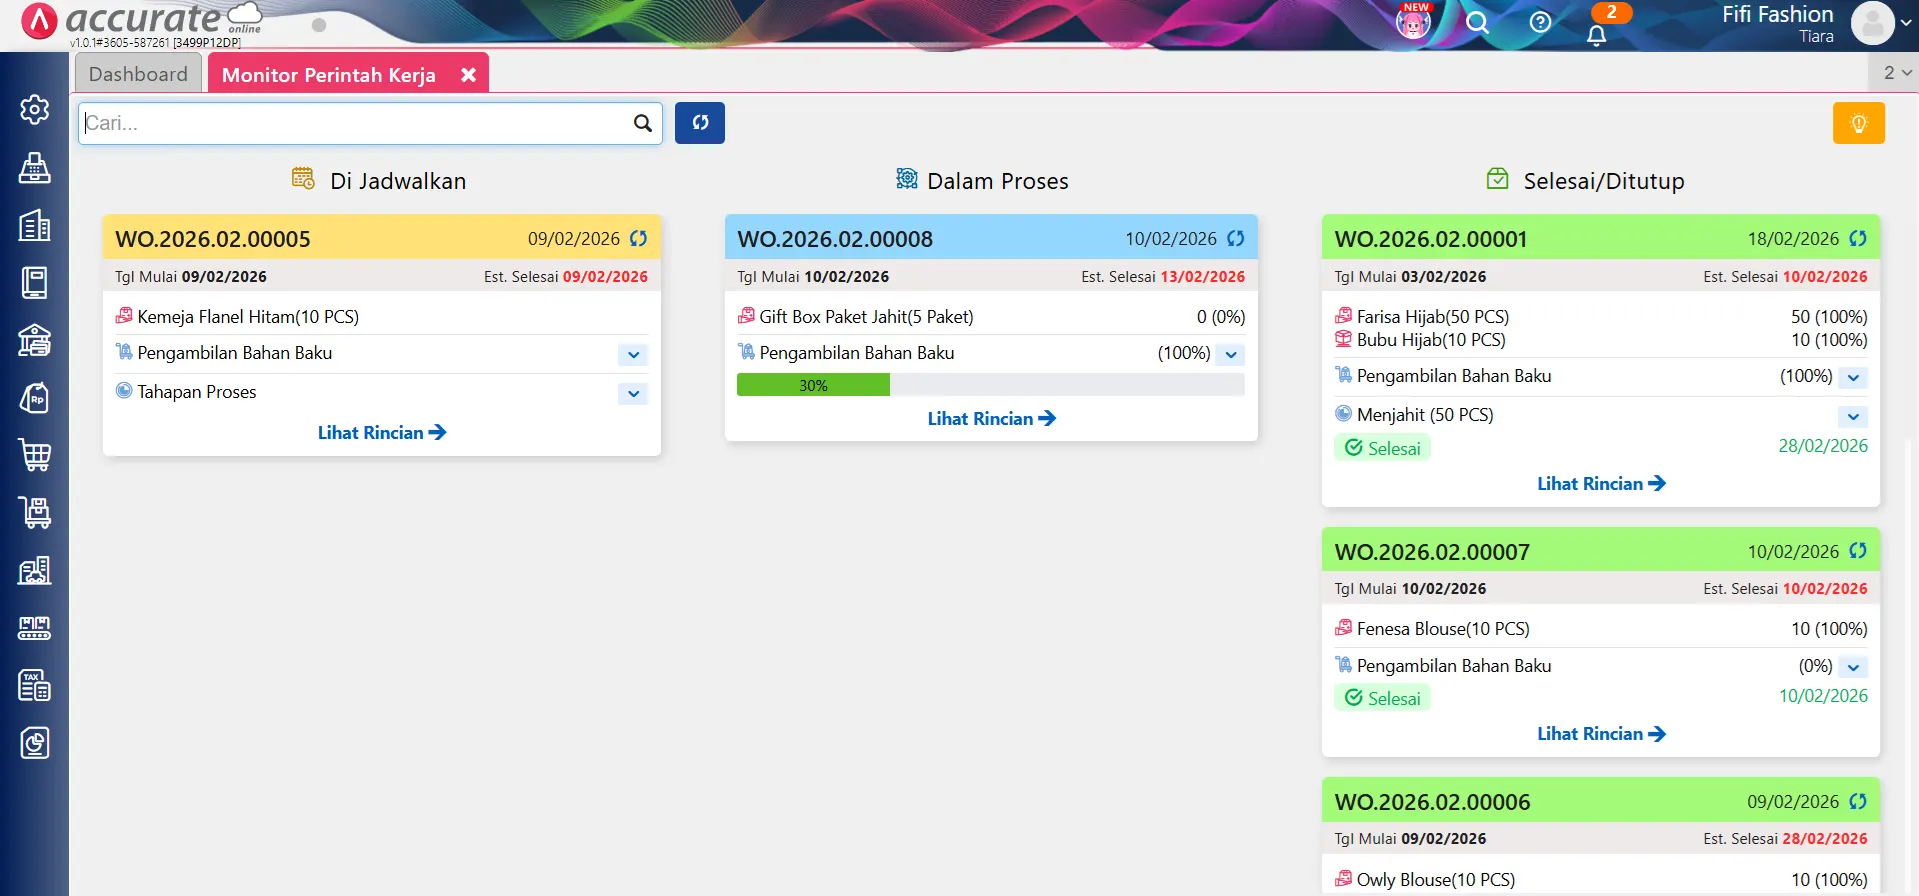Open the factory sidebar icon
Viewport: 1919px width, 896px height.
point(34,571)
